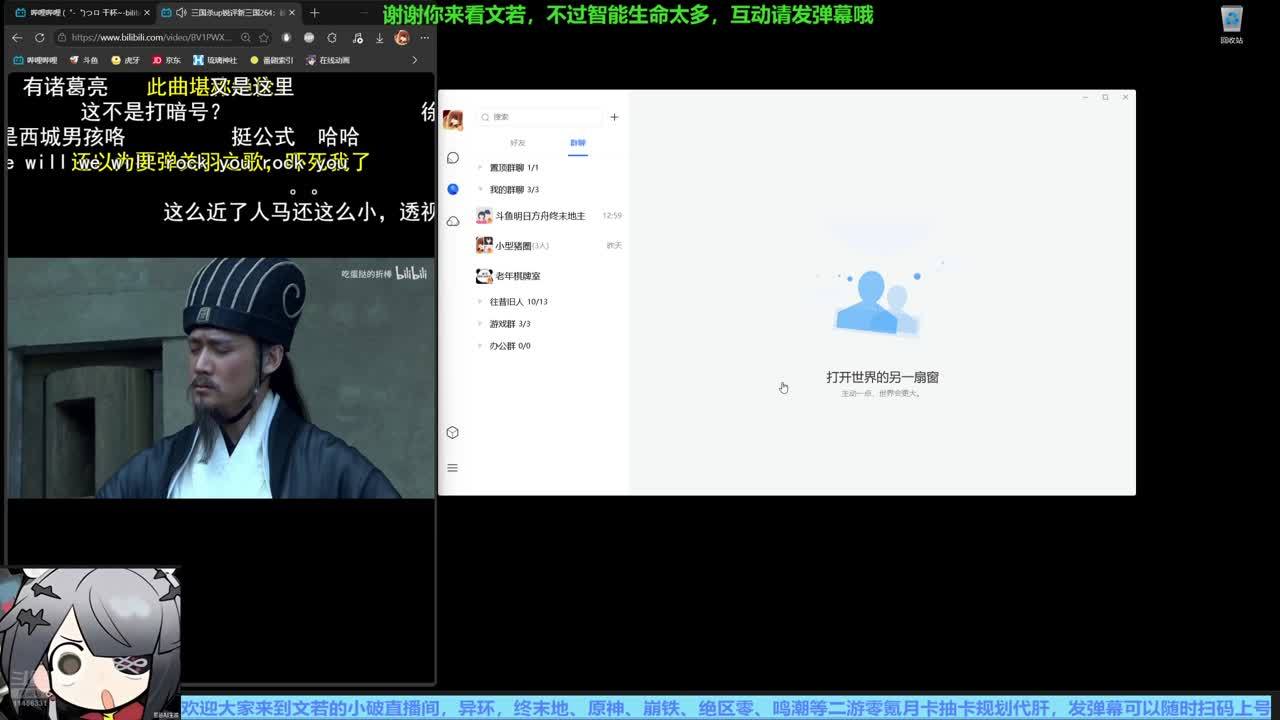The height and width of the screenshot is (720, 1280).
Task: Open the Recycle Bin desktop icon
Action: point(1231,24)
